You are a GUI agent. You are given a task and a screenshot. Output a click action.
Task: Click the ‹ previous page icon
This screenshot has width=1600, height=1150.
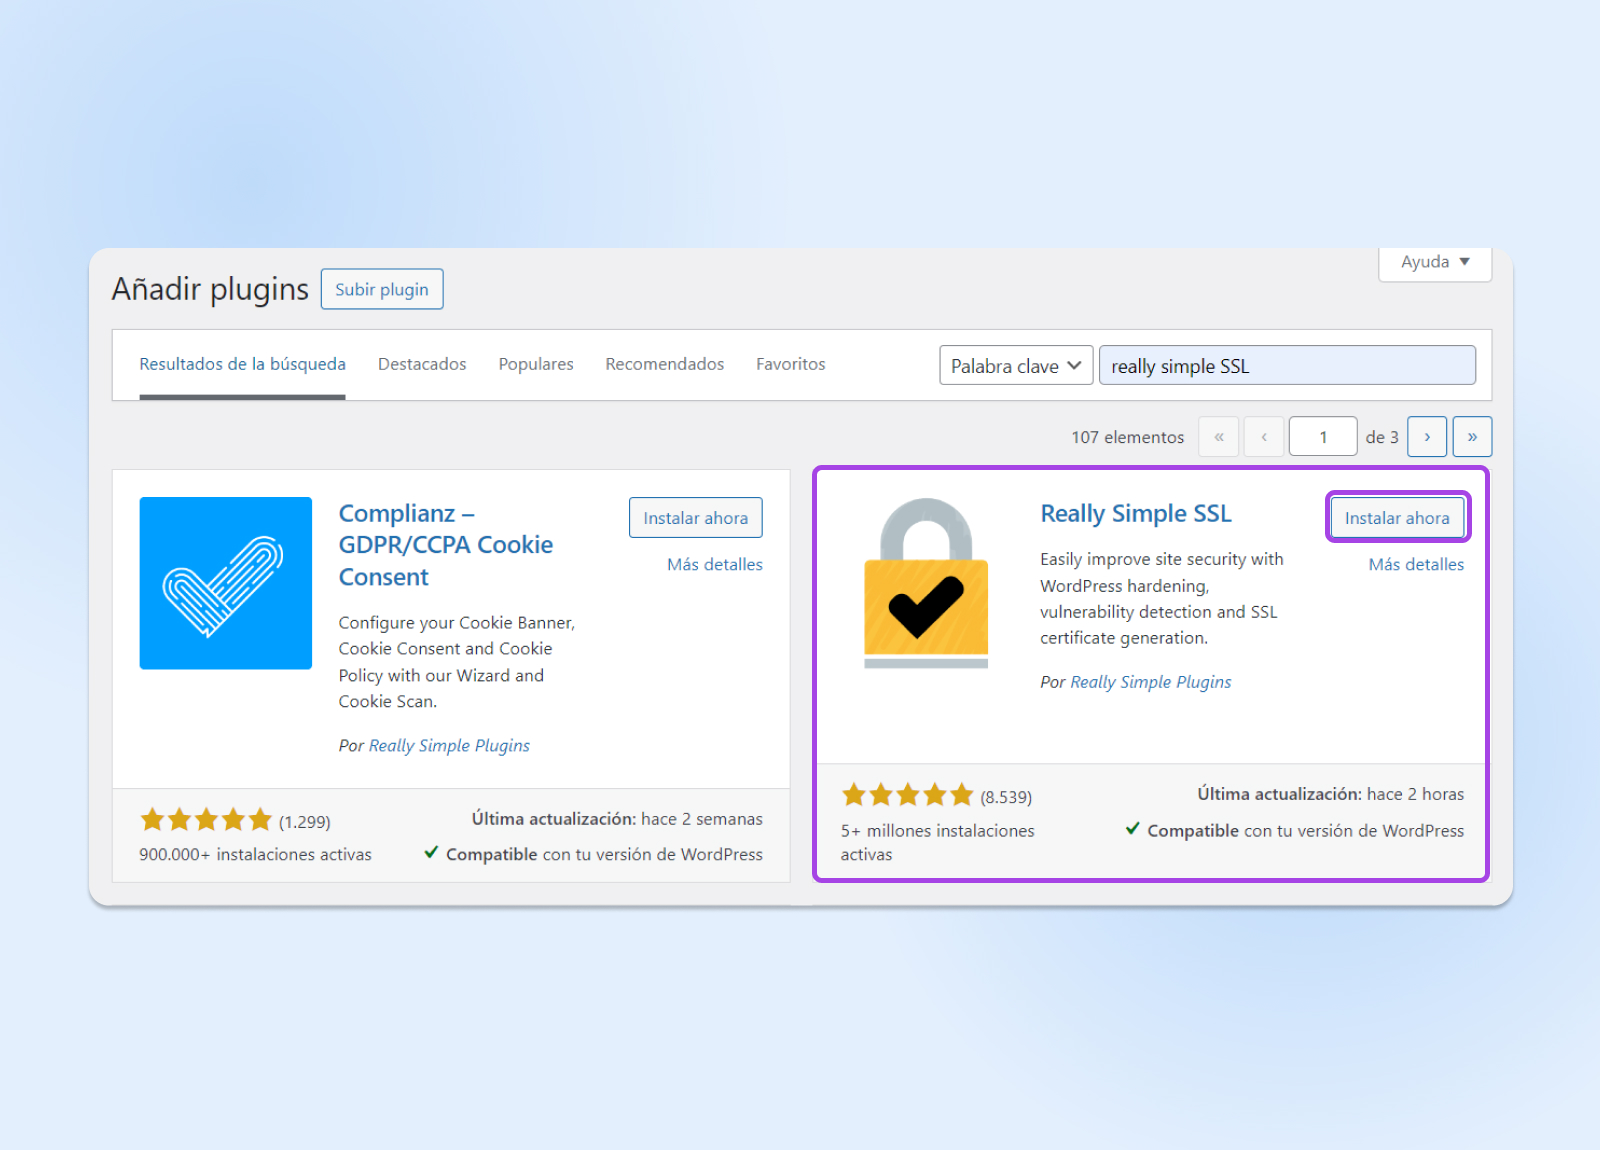[1264, 436]
